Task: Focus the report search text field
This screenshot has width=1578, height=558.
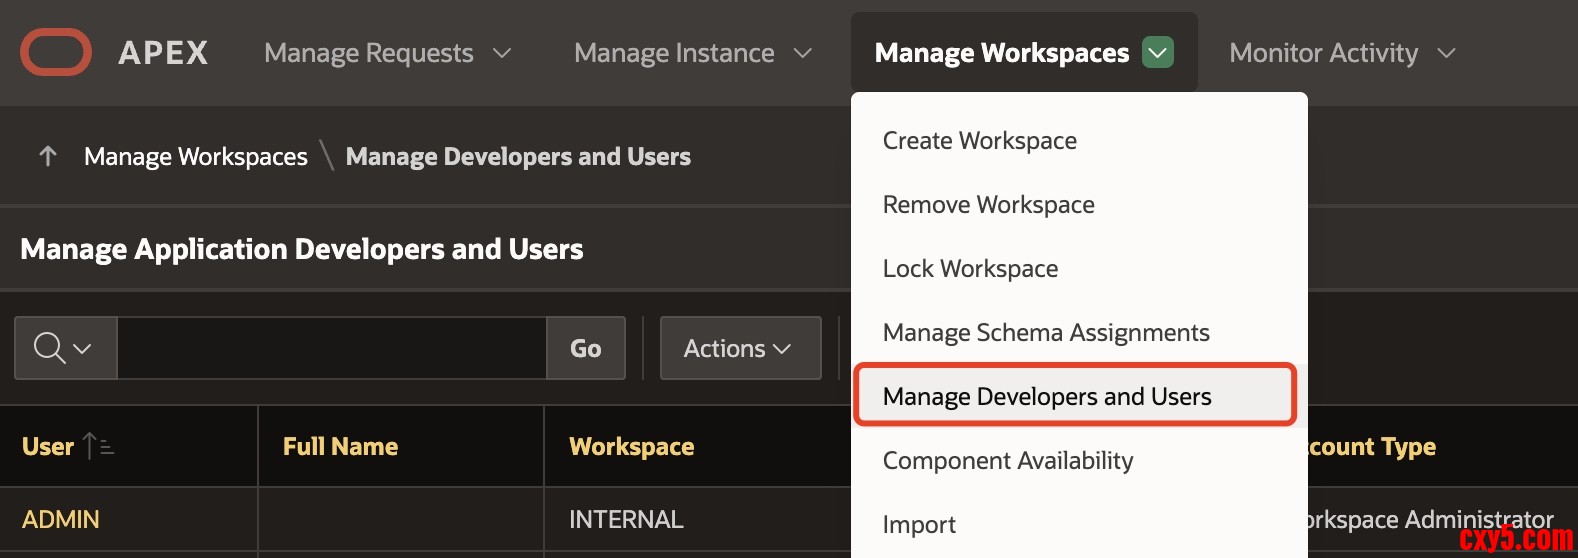Action: point(331,348)
